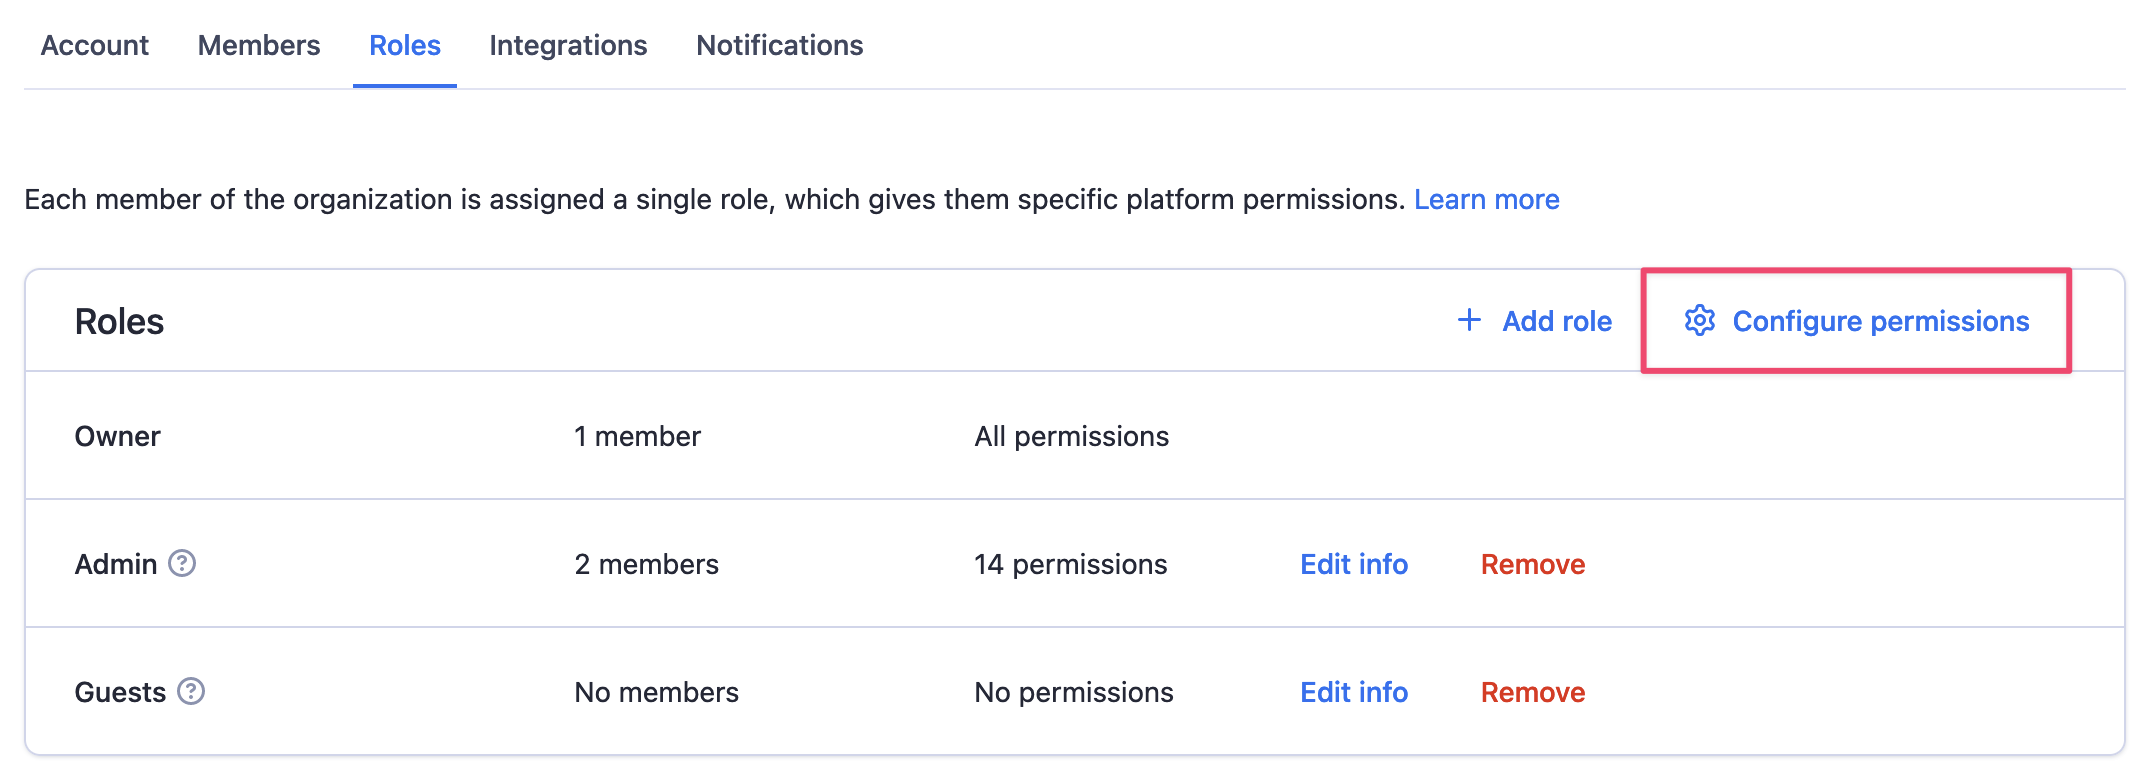Switch to the Account tab

94,45
